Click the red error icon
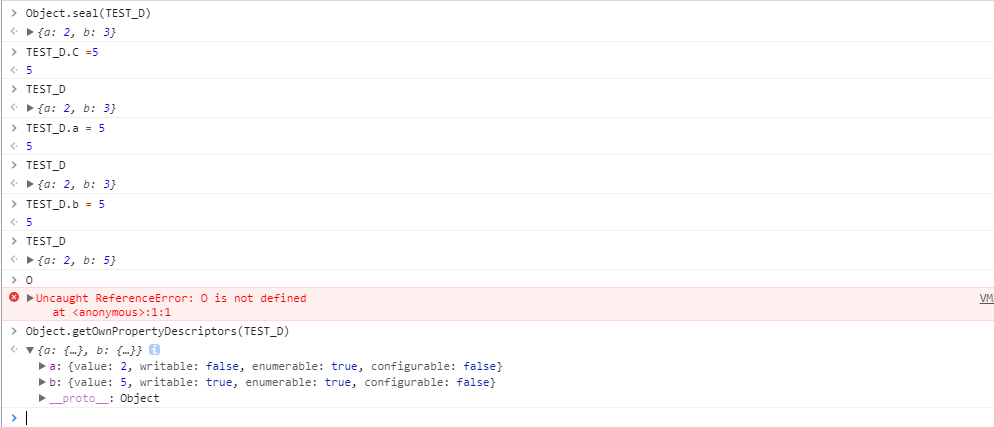Screen dimensions: 994x427 click(14, 298)
